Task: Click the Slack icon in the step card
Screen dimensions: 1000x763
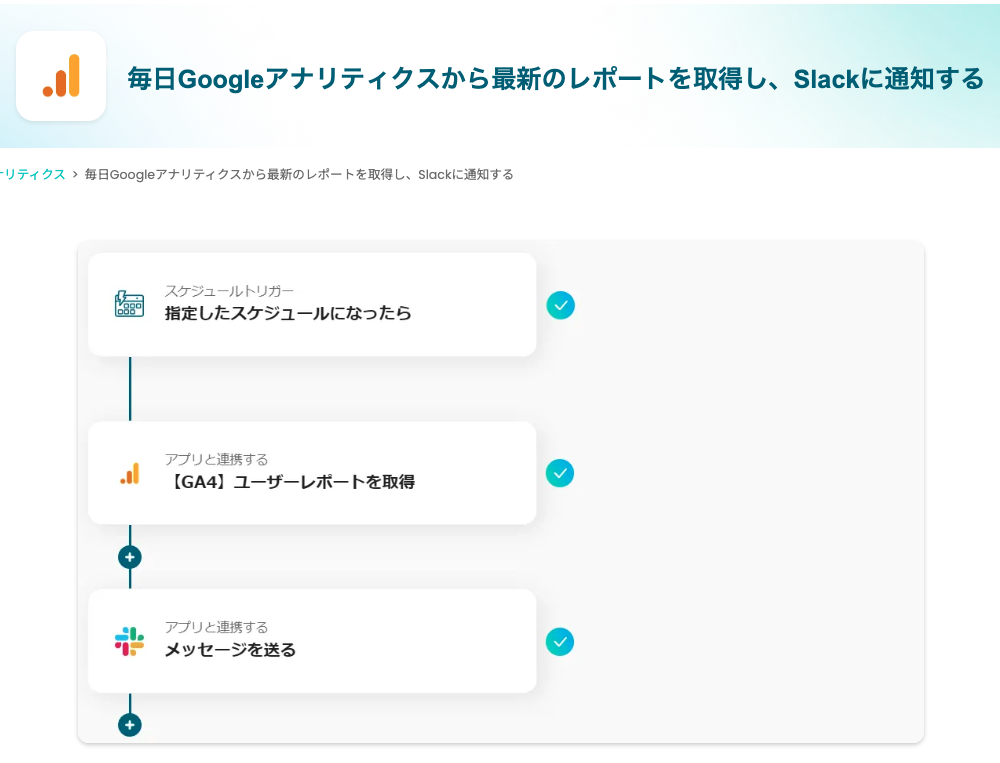Action: (x=129, y=641)
